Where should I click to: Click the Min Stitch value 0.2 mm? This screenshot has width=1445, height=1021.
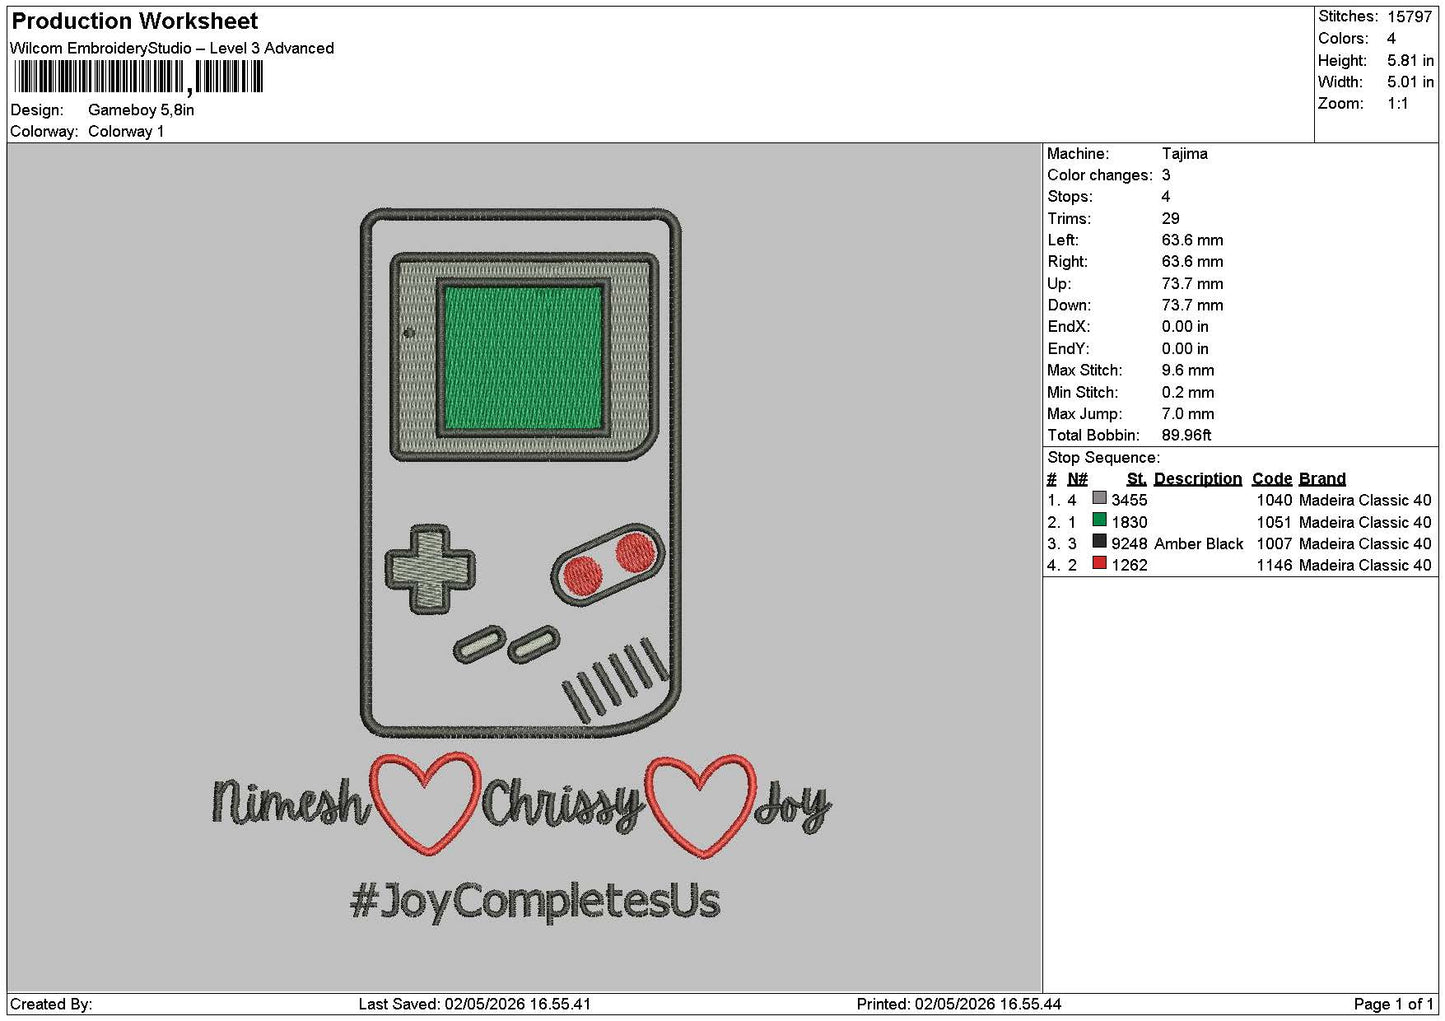coord(1188,392)
